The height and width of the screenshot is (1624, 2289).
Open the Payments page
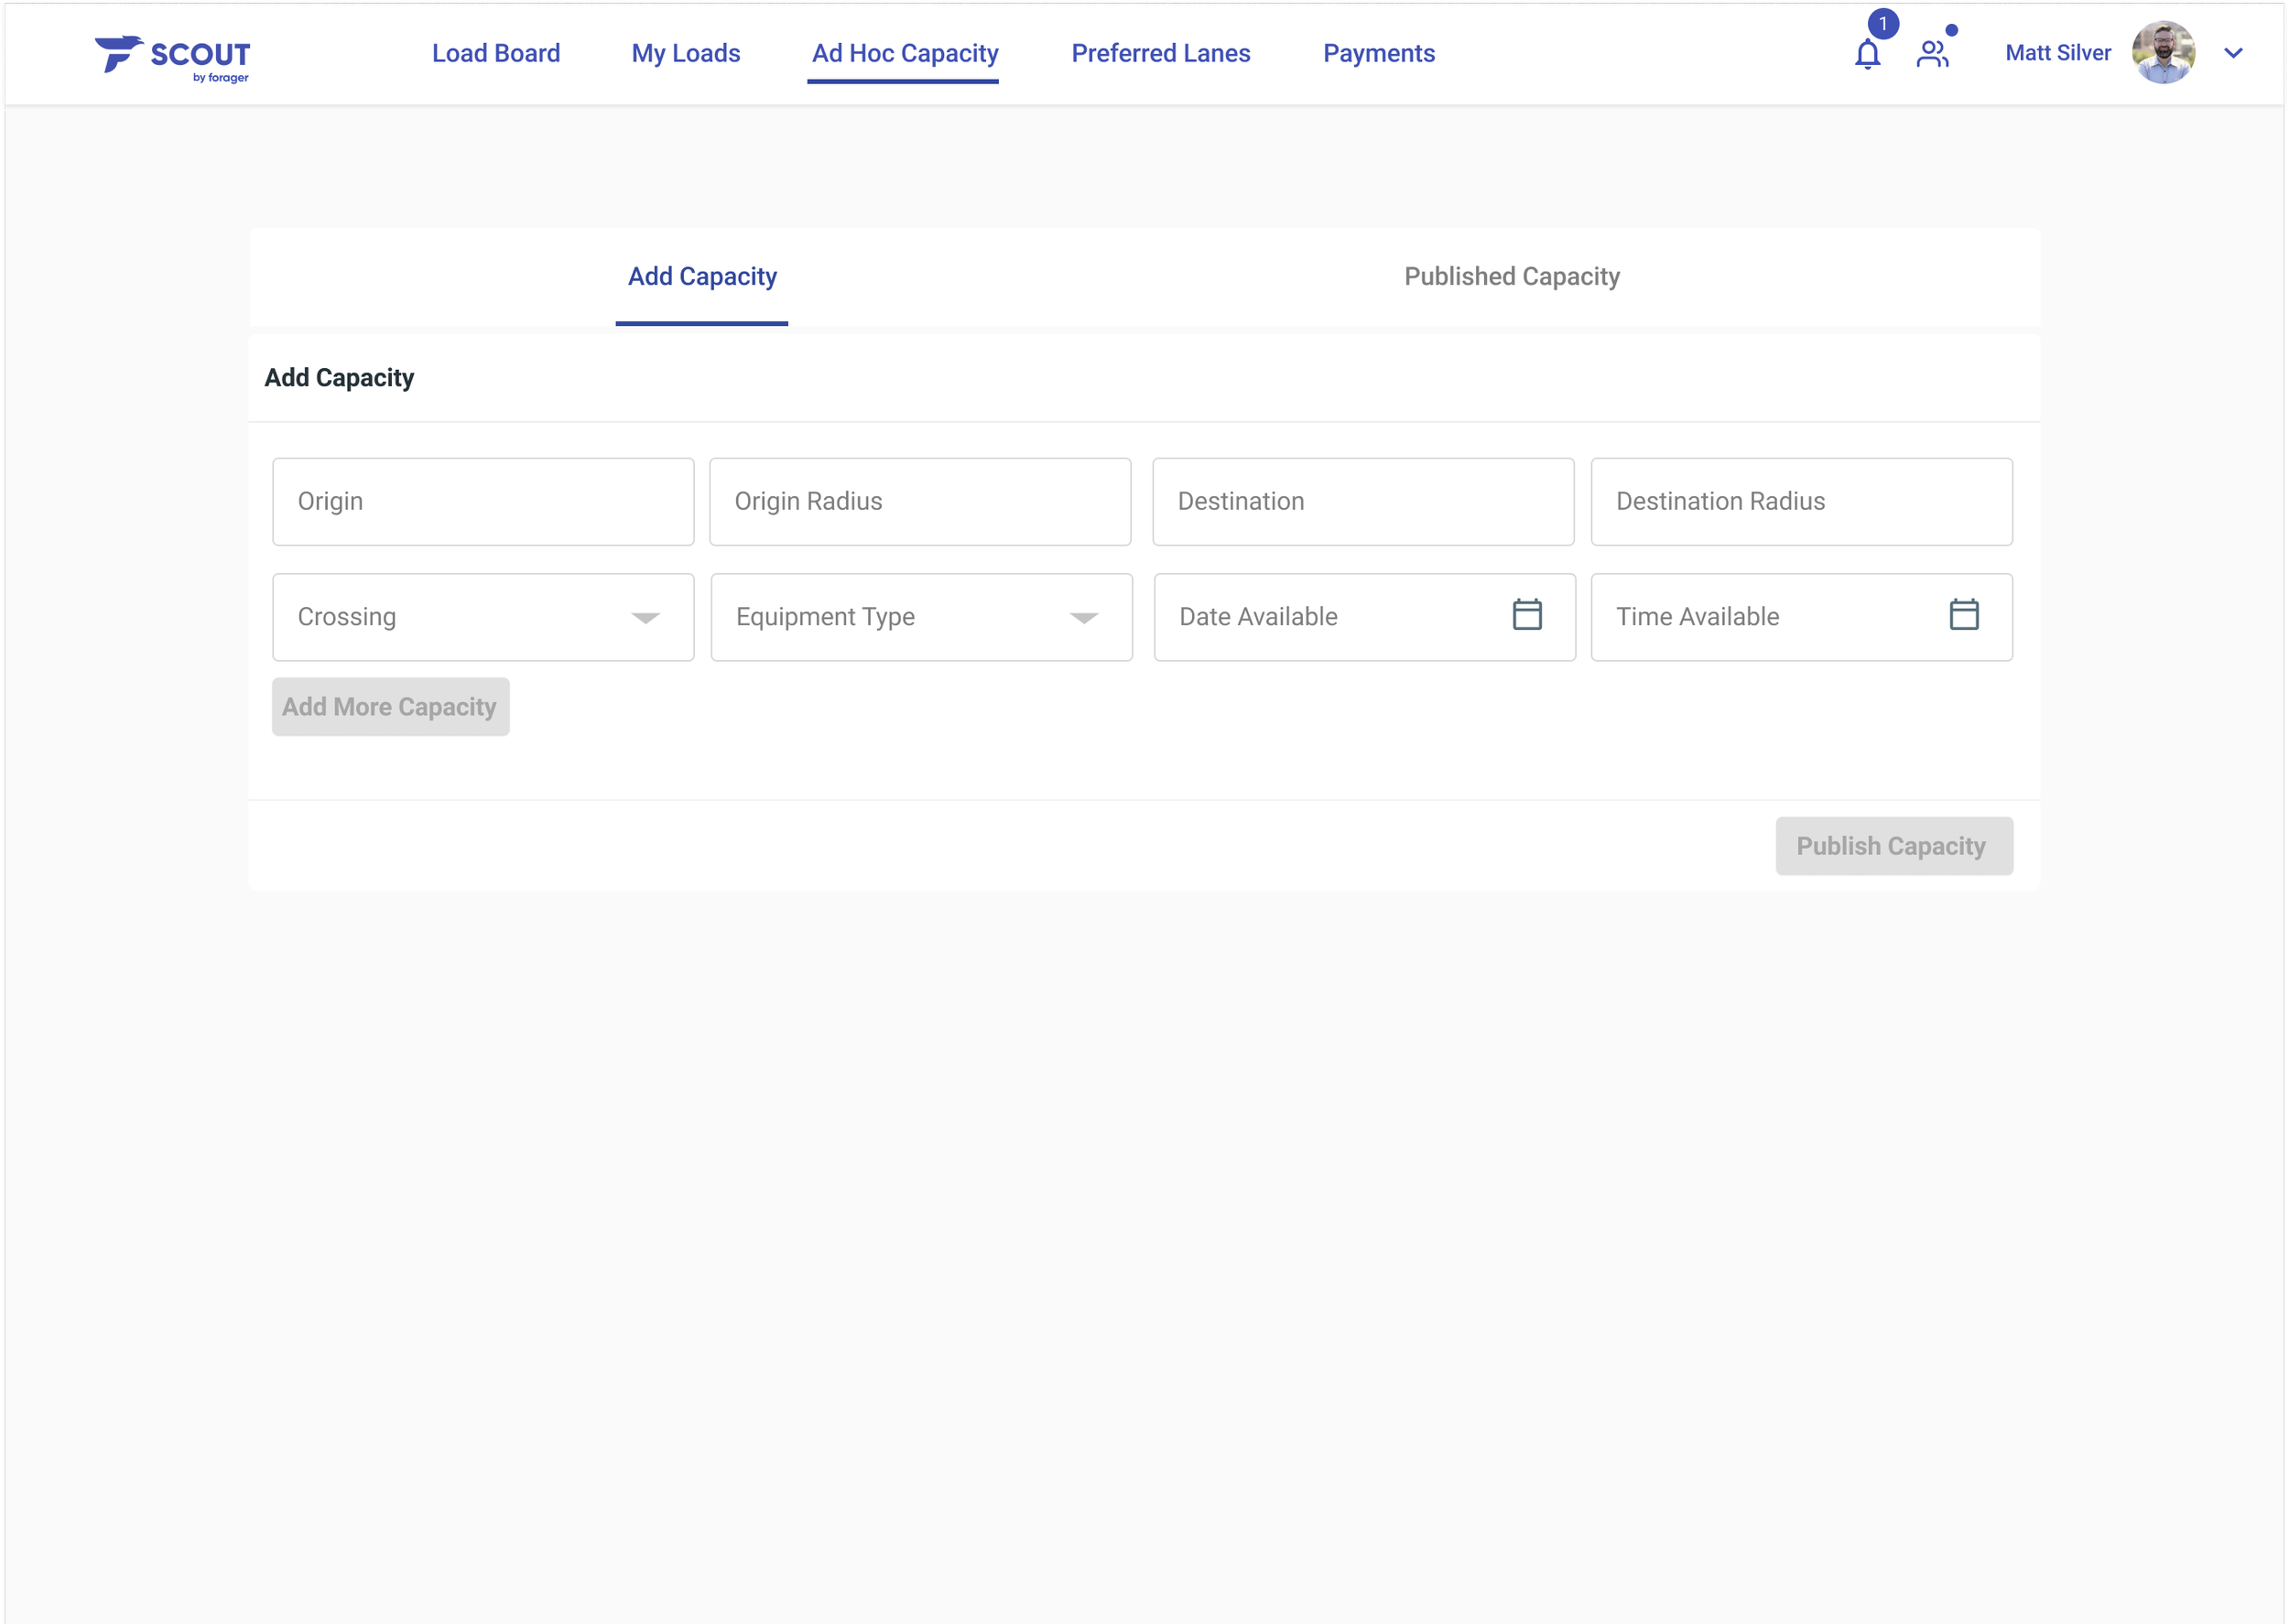1378,53
